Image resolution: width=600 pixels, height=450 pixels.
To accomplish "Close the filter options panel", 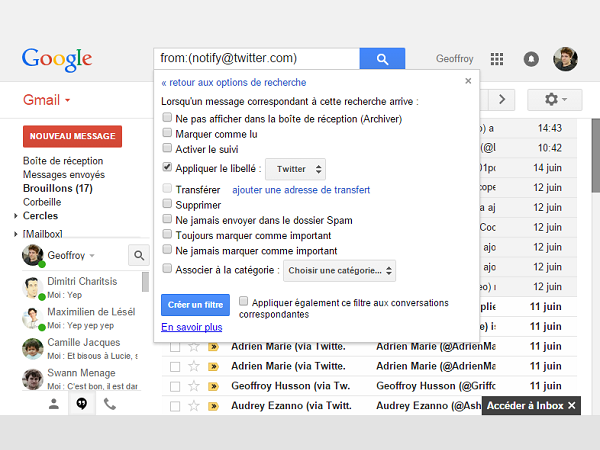I will [468, 81].
